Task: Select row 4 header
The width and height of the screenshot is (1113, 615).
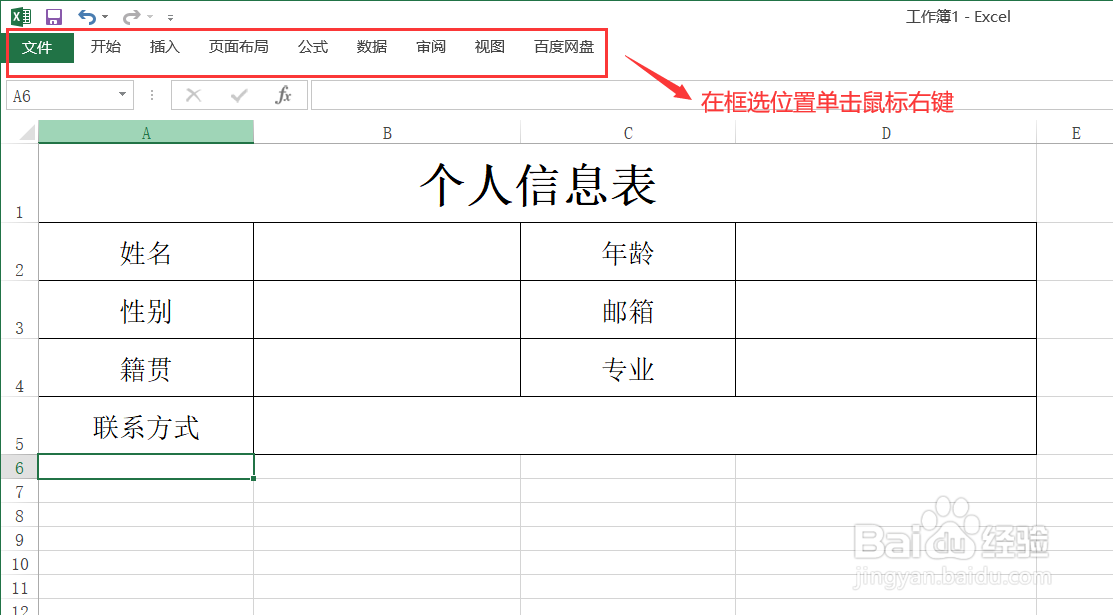Action: pyautogui.click(x=19, y=368)
